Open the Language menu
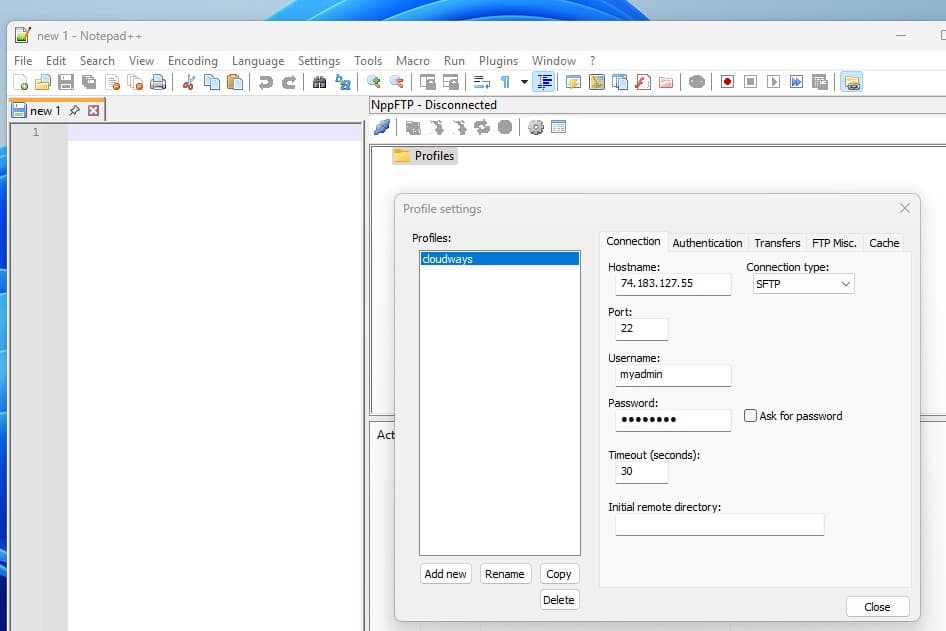The height and width of the screenshot is (631, 946). point(258,61)
